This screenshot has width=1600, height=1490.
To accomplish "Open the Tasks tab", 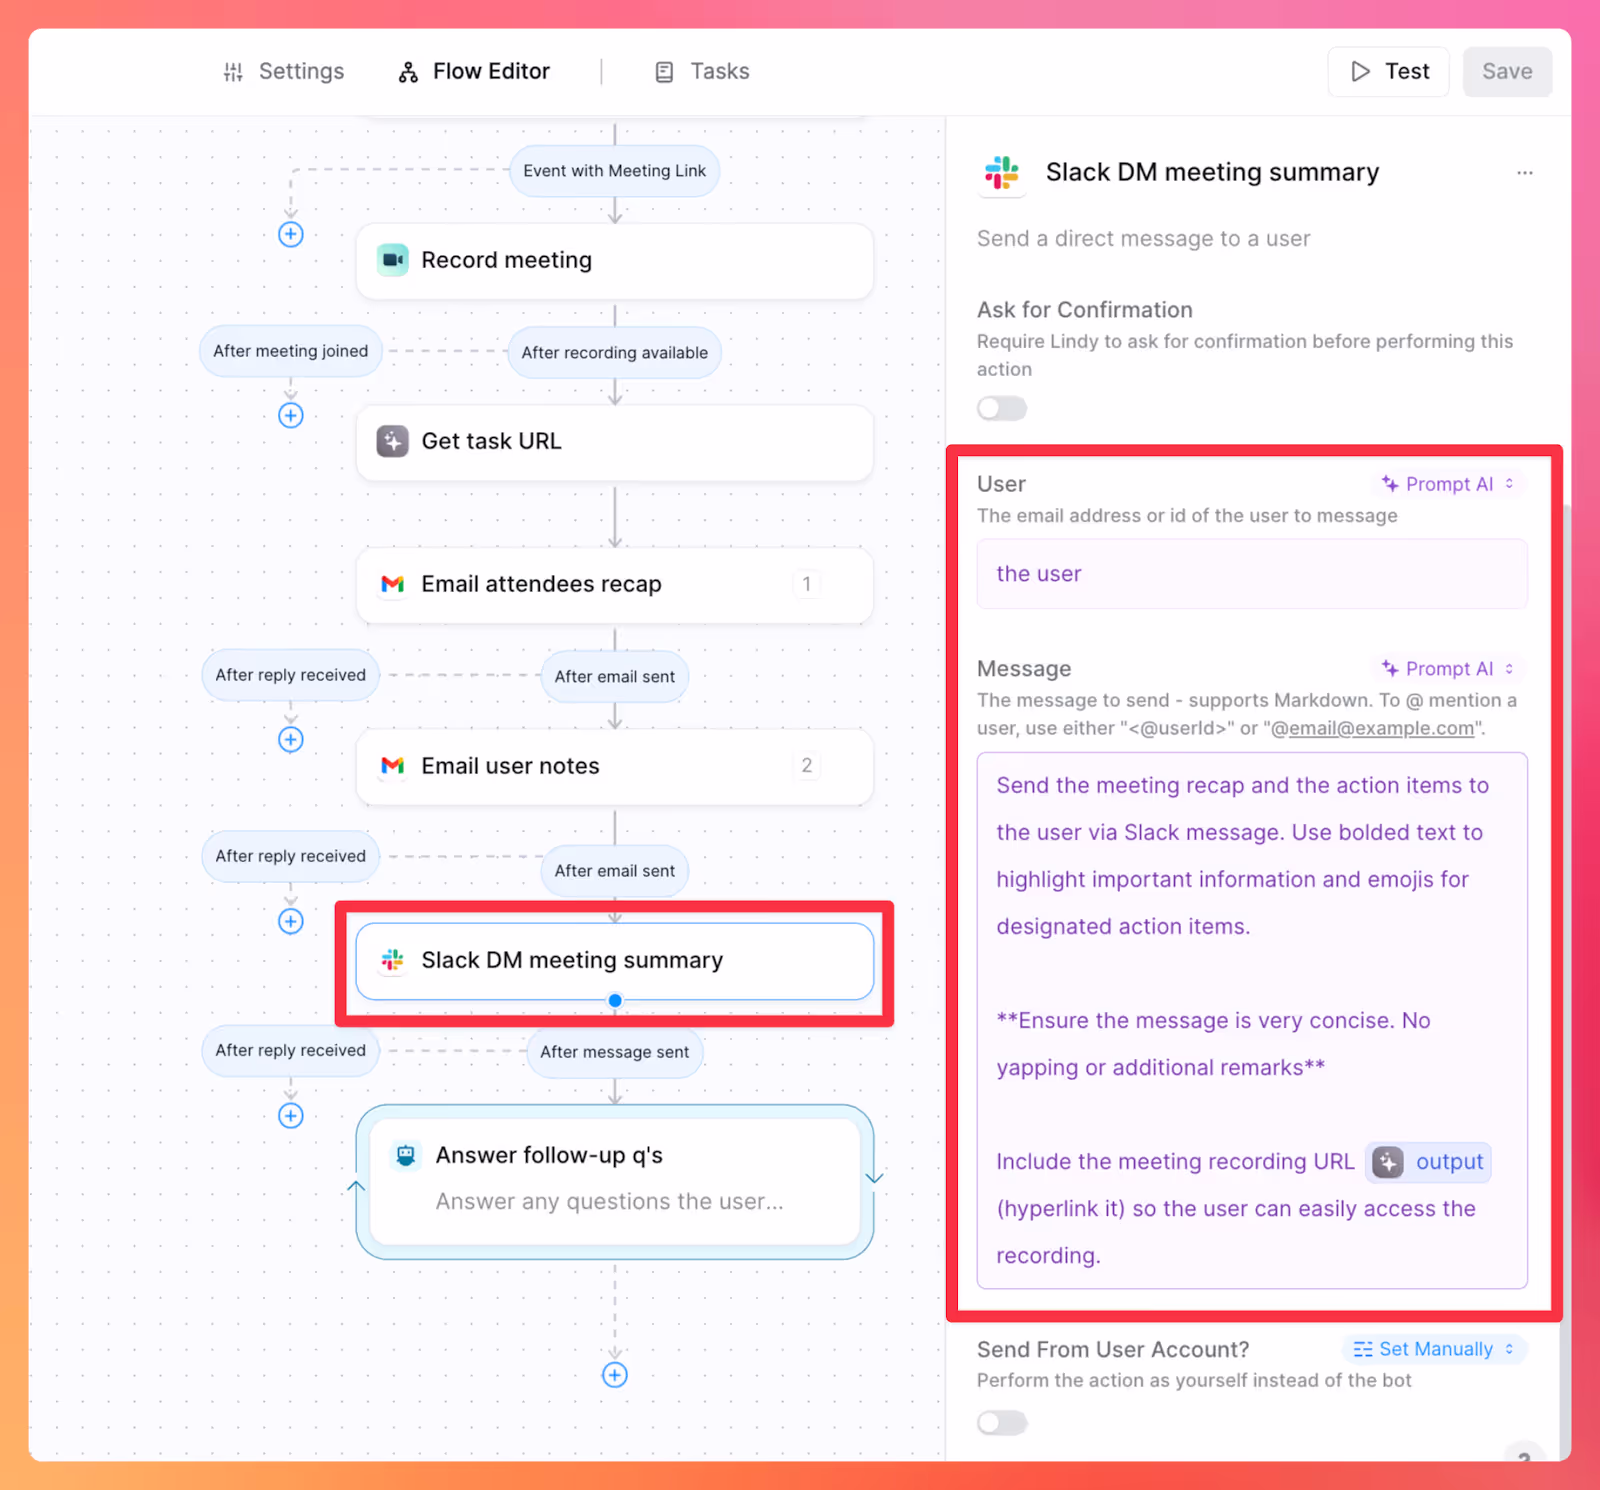I will click(701, 71).
